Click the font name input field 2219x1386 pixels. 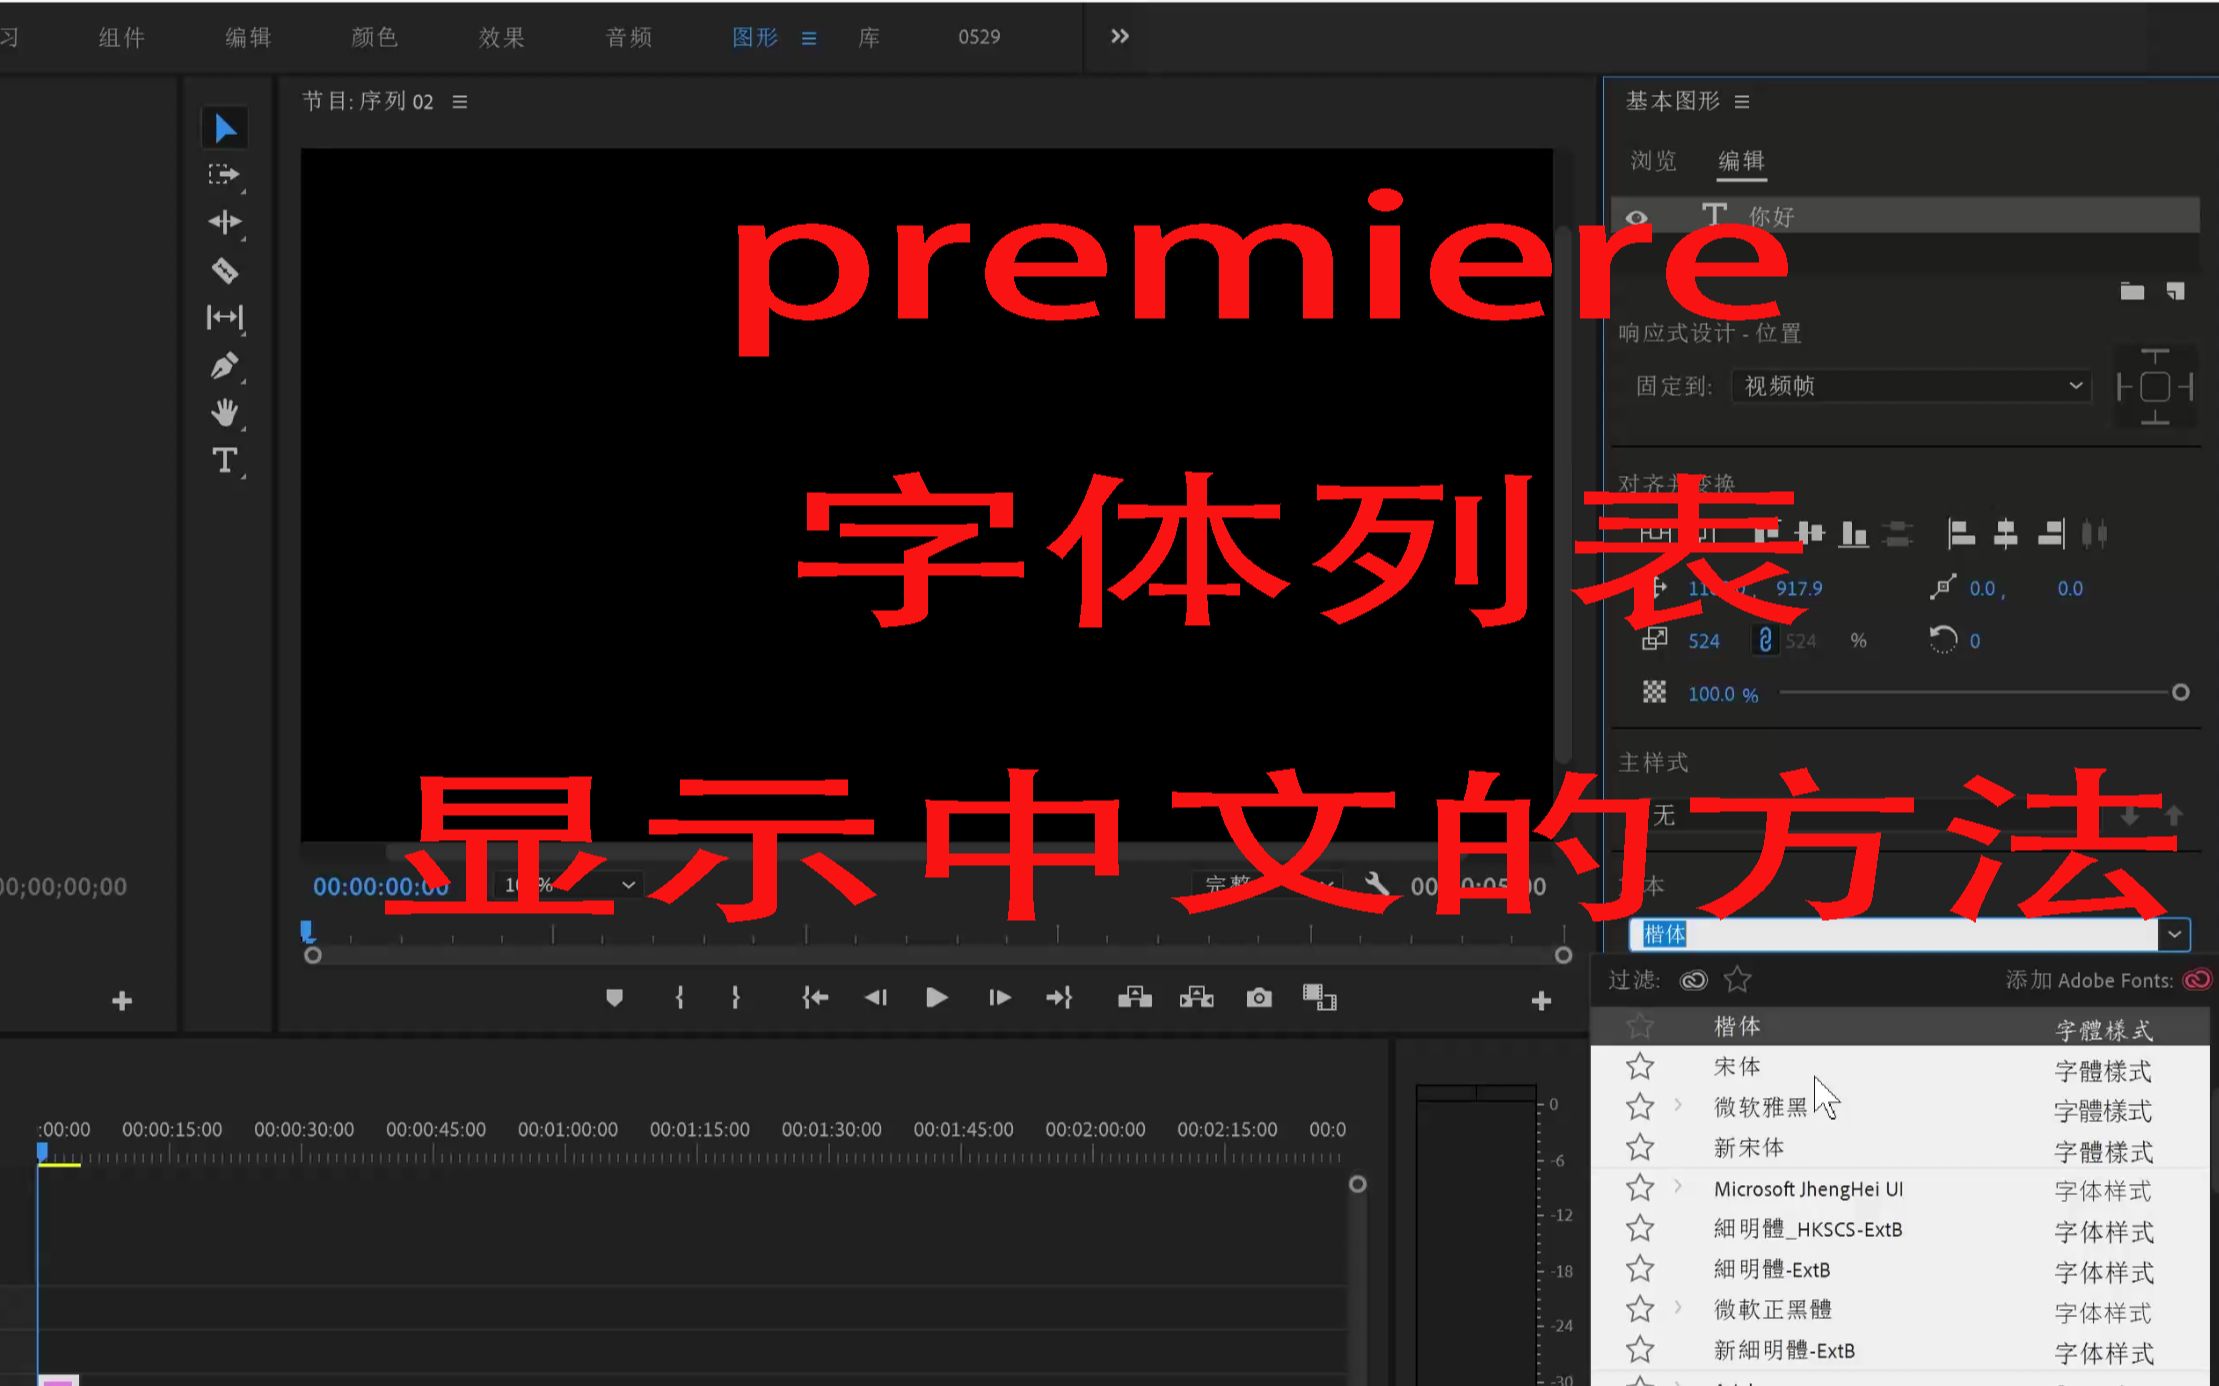pos(1893,935)
